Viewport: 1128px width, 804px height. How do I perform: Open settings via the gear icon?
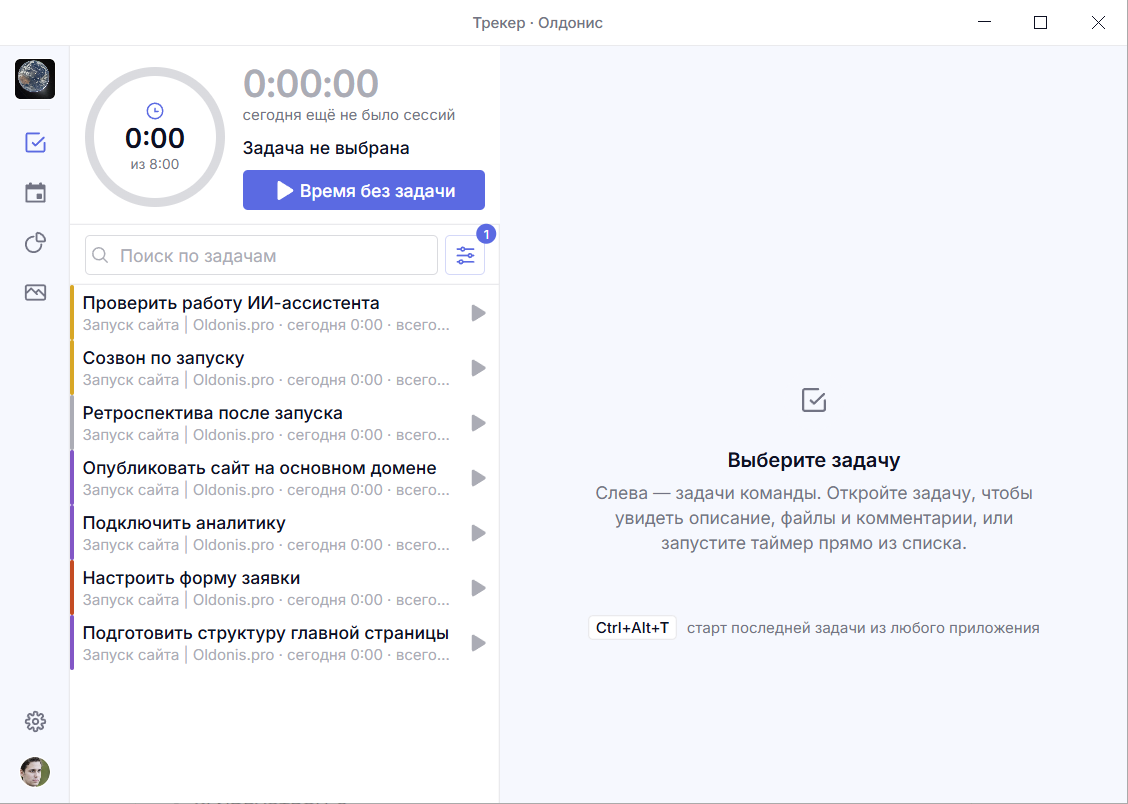(35, 721)
